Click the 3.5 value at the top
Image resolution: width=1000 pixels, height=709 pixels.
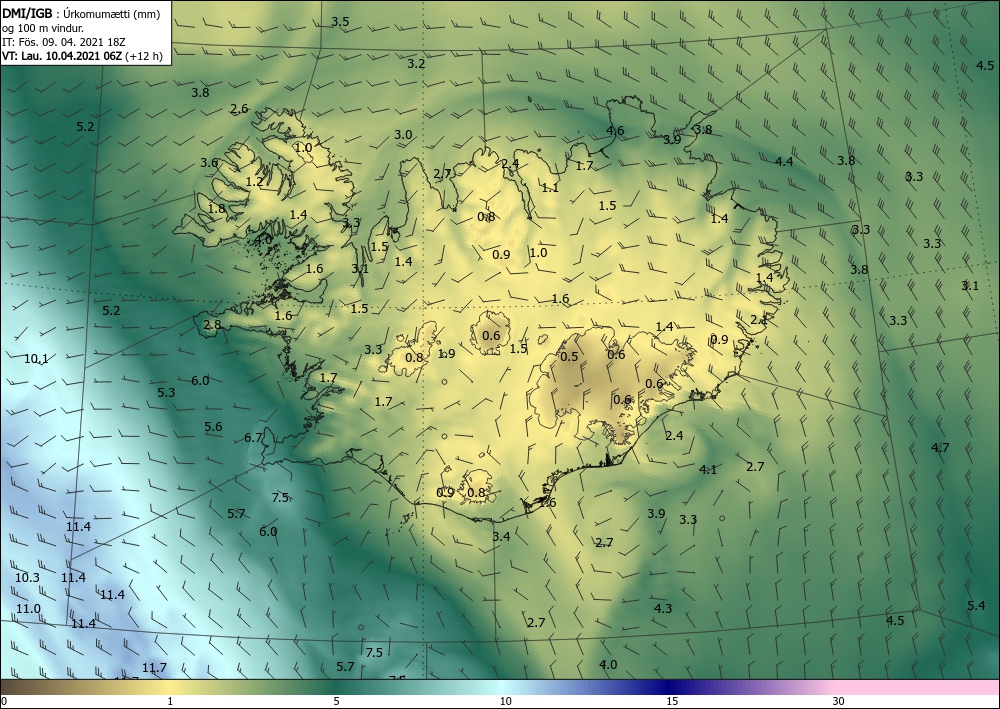340,22
